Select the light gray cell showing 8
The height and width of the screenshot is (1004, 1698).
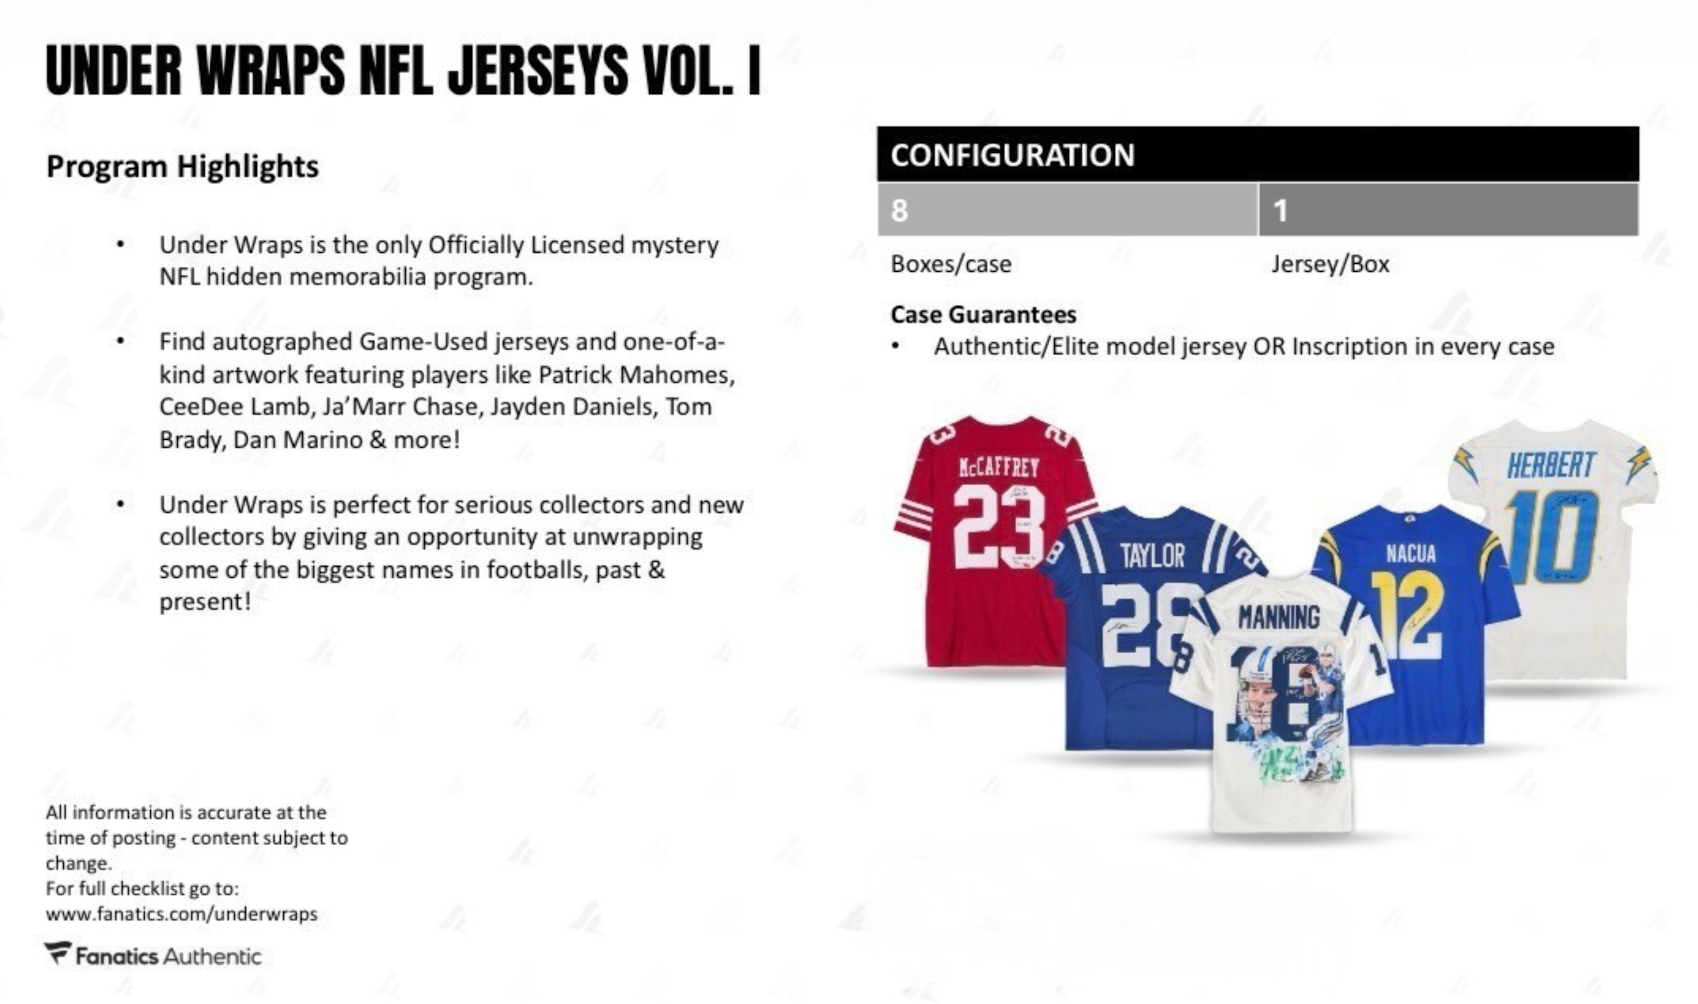1067,210
